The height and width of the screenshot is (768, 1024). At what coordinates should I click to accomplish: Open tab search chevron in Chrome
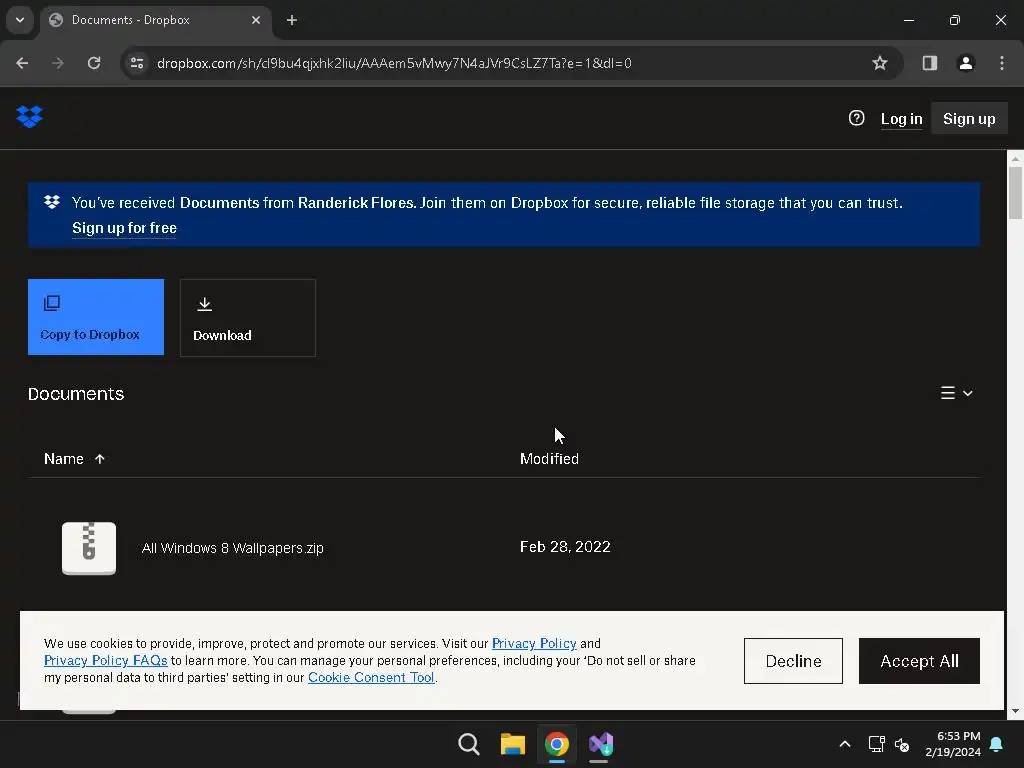pos(20,20)
